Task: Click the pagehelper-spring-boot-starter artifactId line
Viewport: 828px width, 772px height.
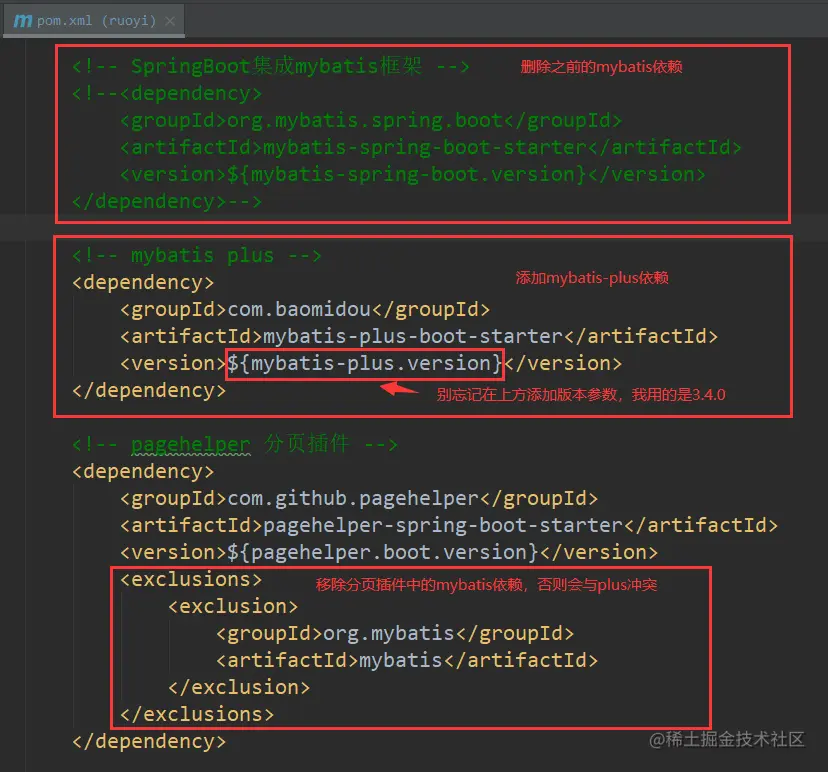Action: click(449, 525)
